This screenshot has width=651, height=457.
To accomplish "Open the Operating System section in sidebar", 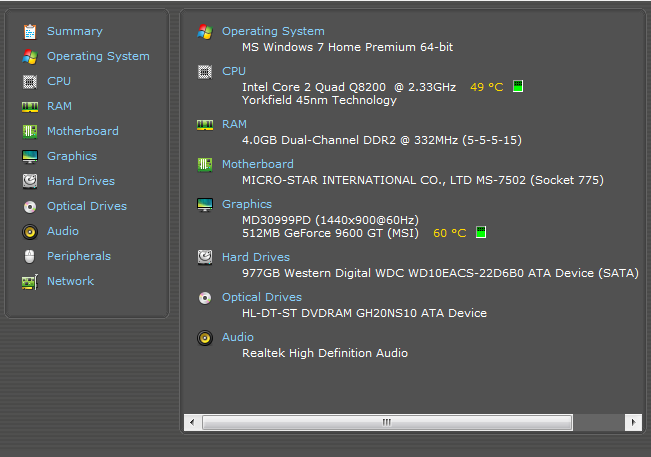I will coord(98,56).
